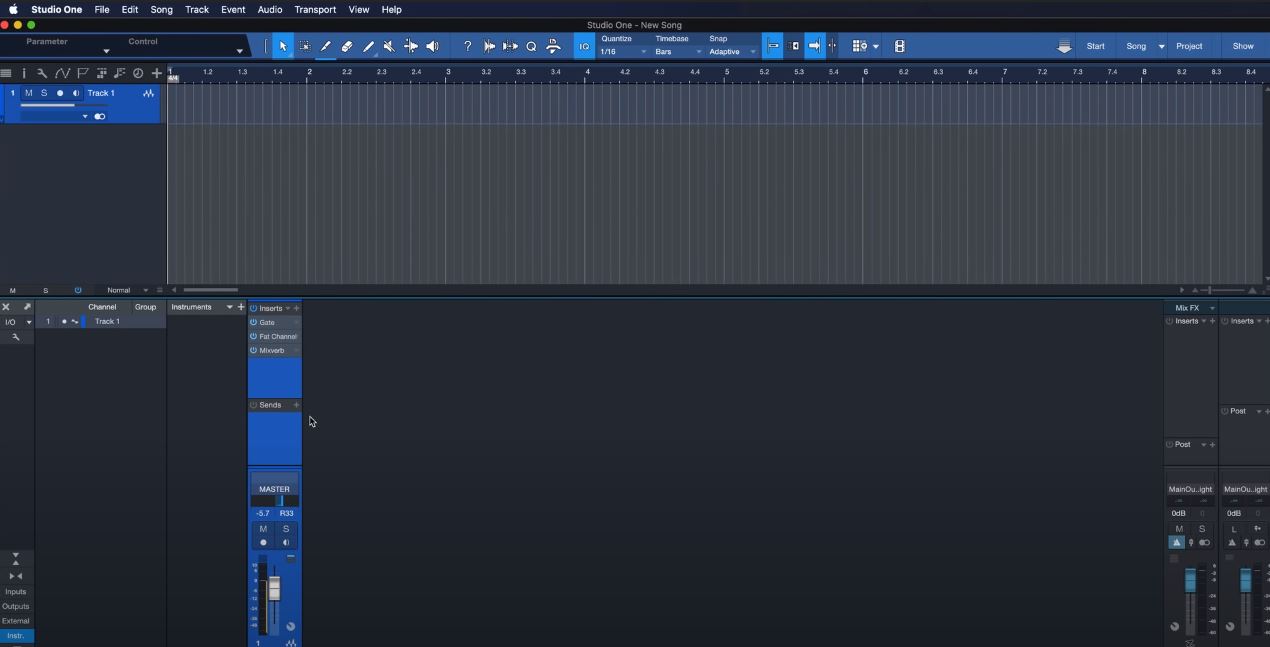Screen dimensions: 1270x647
Task: Mute Track 1 in the arrangement
Action: (28, 93)
